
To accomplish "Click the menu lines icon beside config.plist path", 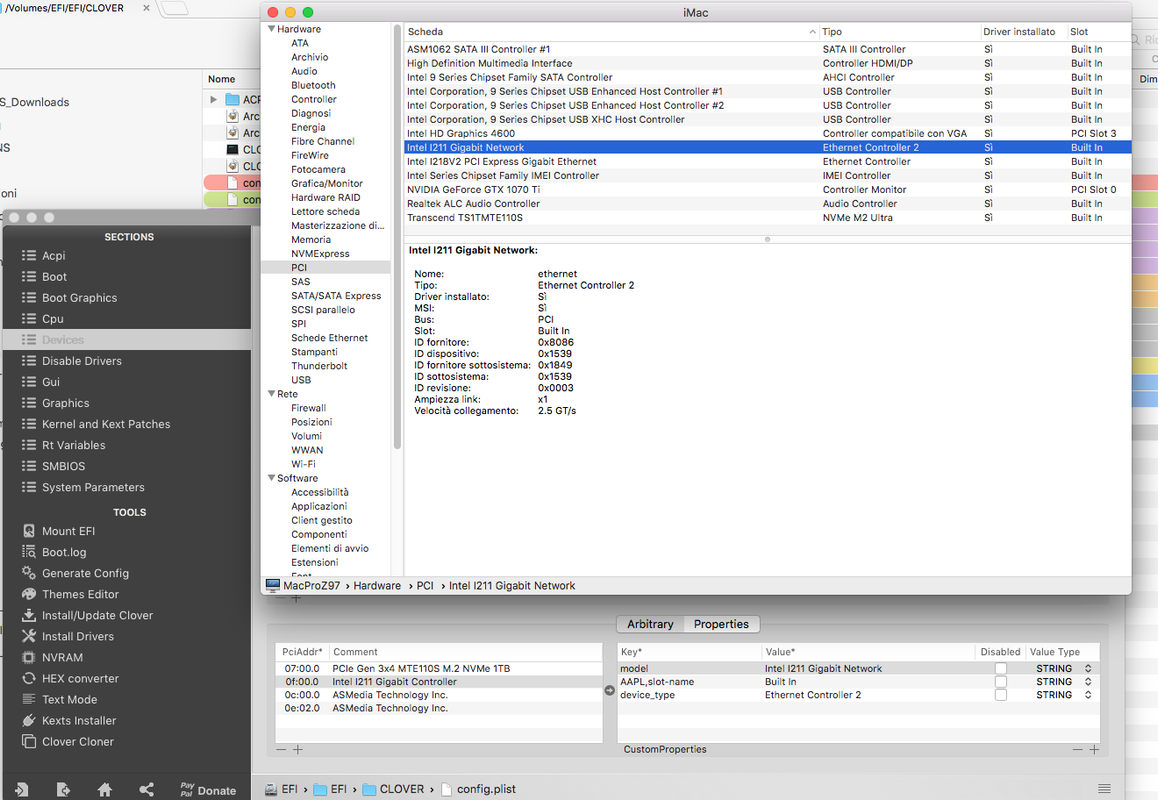I will (x=1104, y=789).
